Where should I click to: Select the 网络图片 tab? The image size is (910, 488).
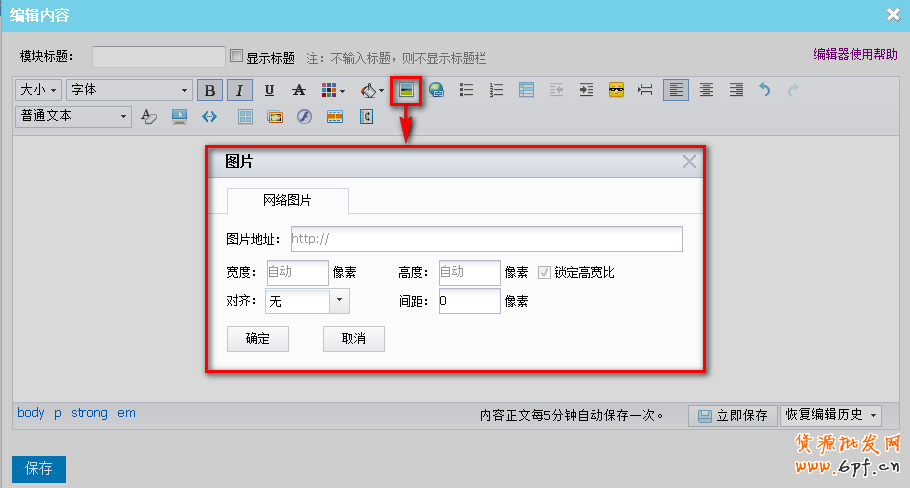(x=287, y=201)
